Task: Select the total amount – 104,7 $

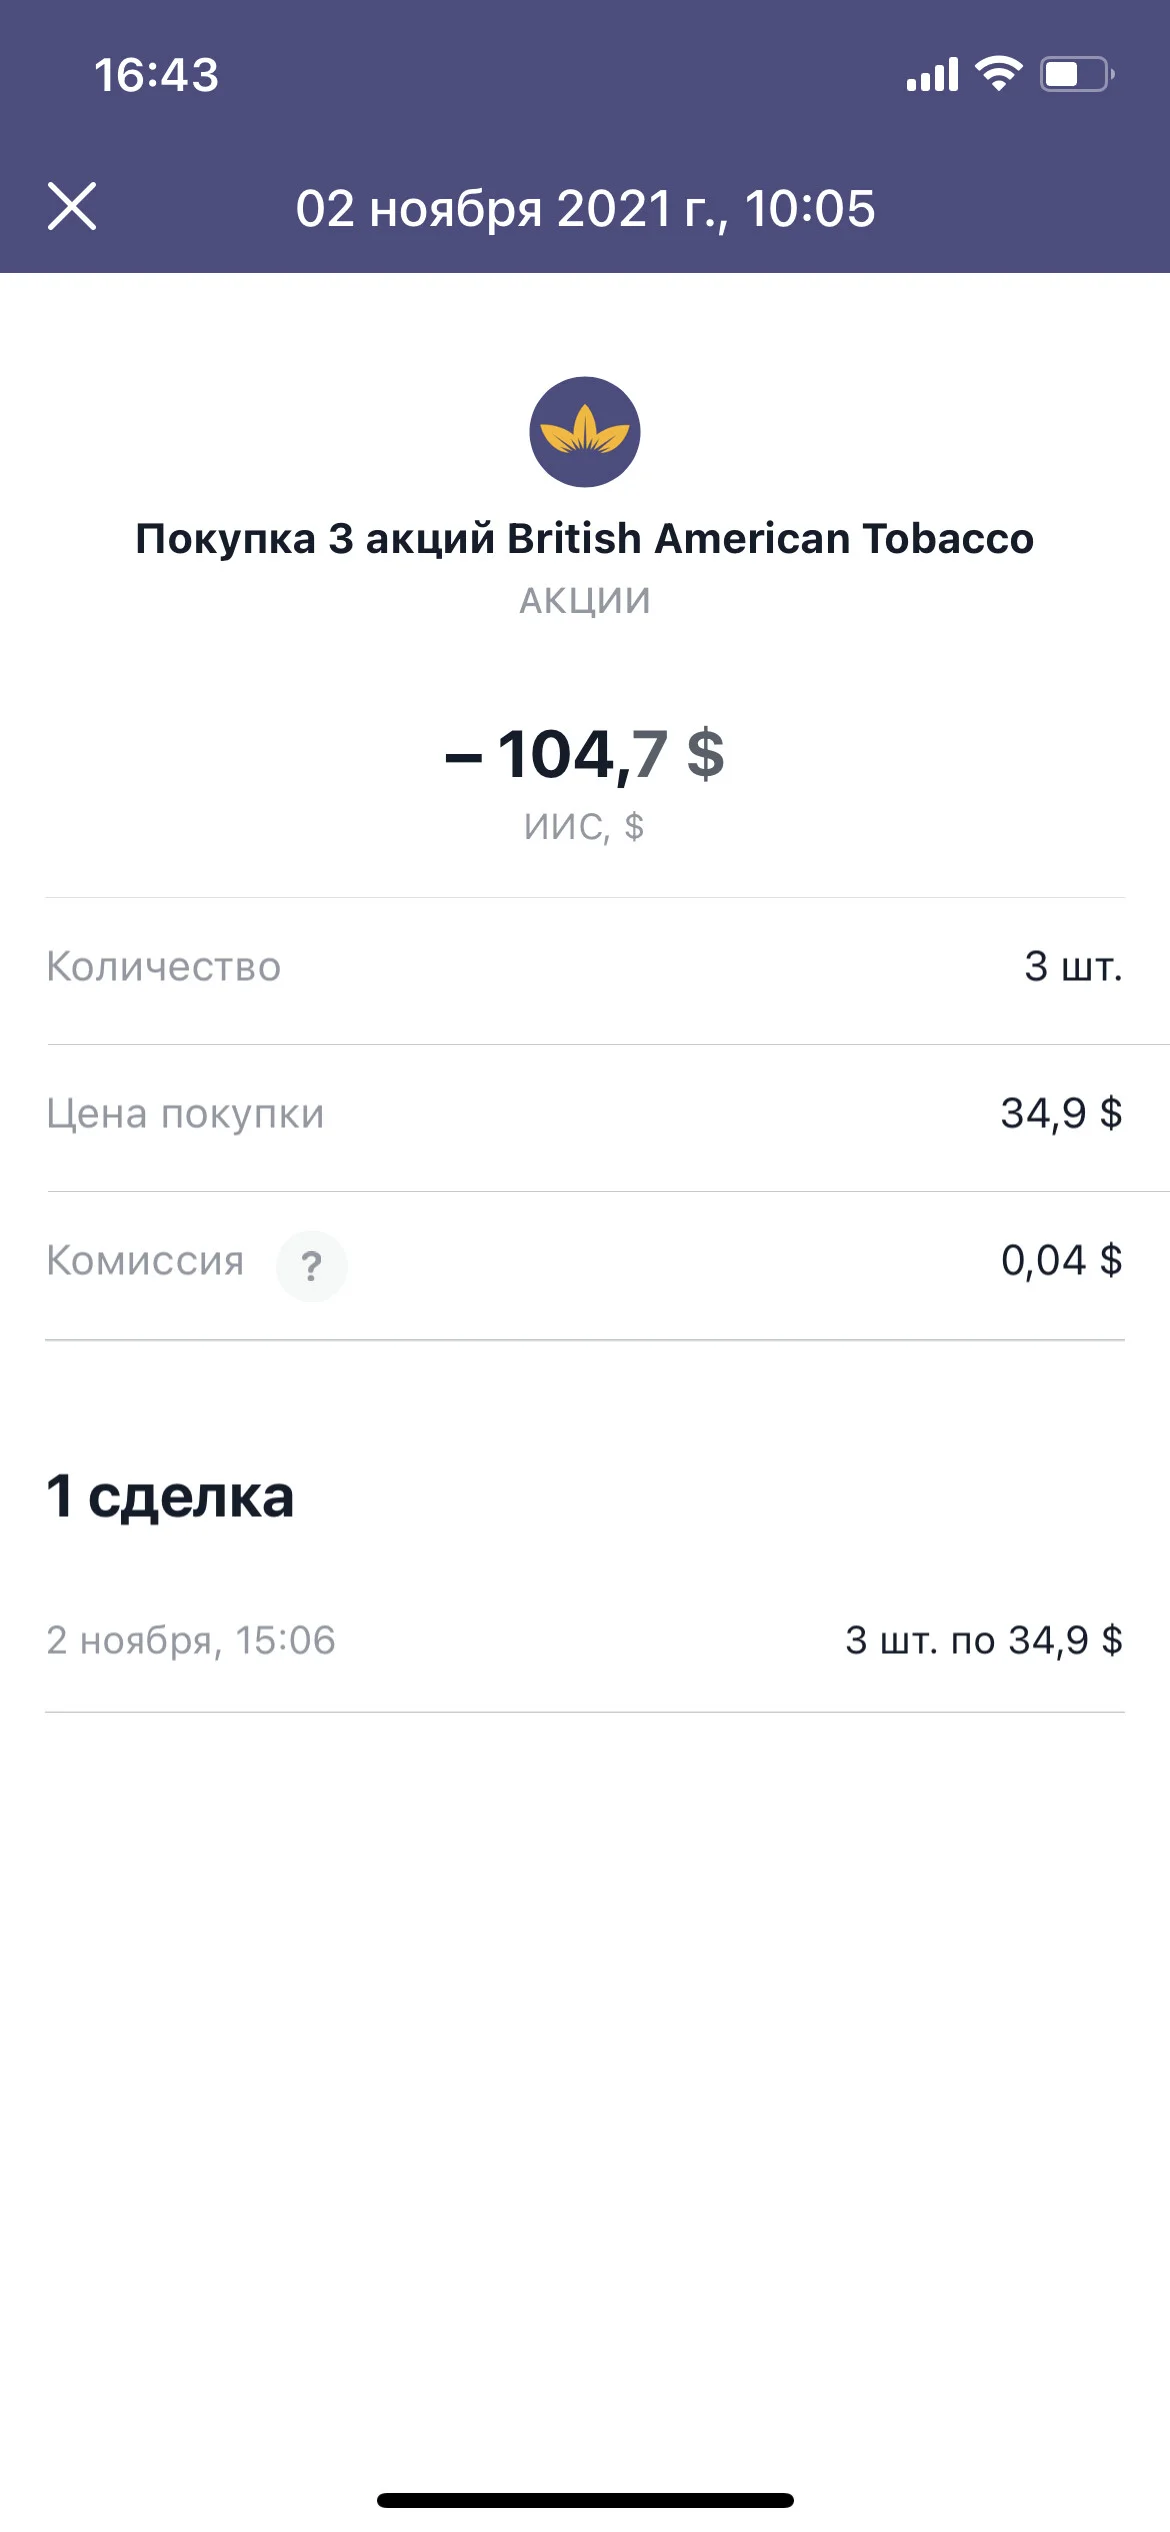Action: coord(585,754)
